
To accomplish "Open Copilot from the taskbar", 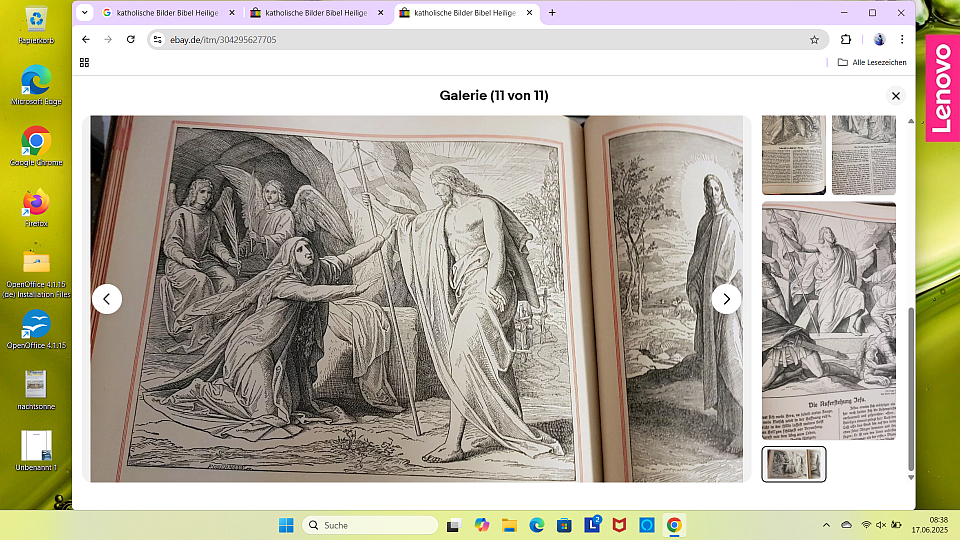I will click(x=481, y=525).
